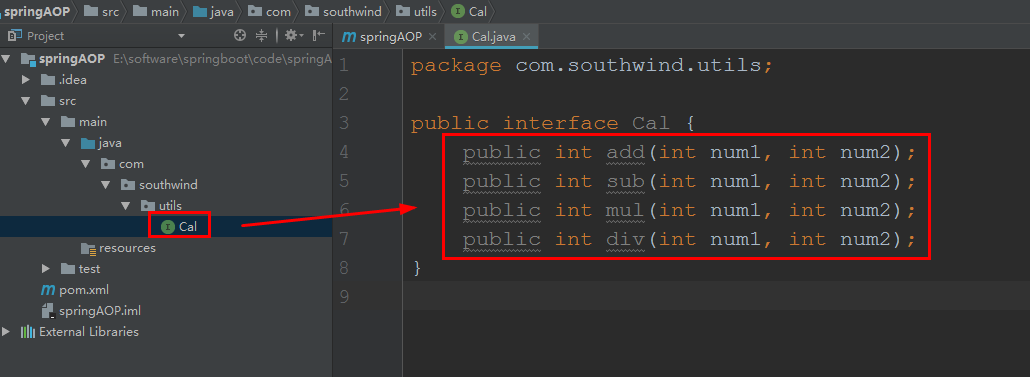Click the hide Project panel icon
This screenshot has height=377, width=1030.
[319, 35]
